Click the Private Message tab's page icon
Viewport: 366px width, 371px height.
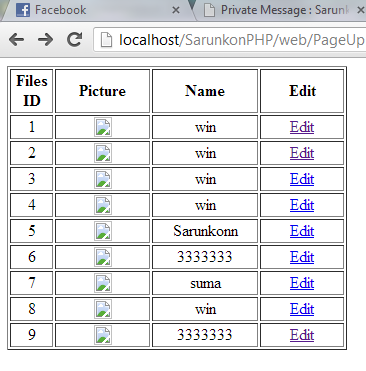pos(209,10)
